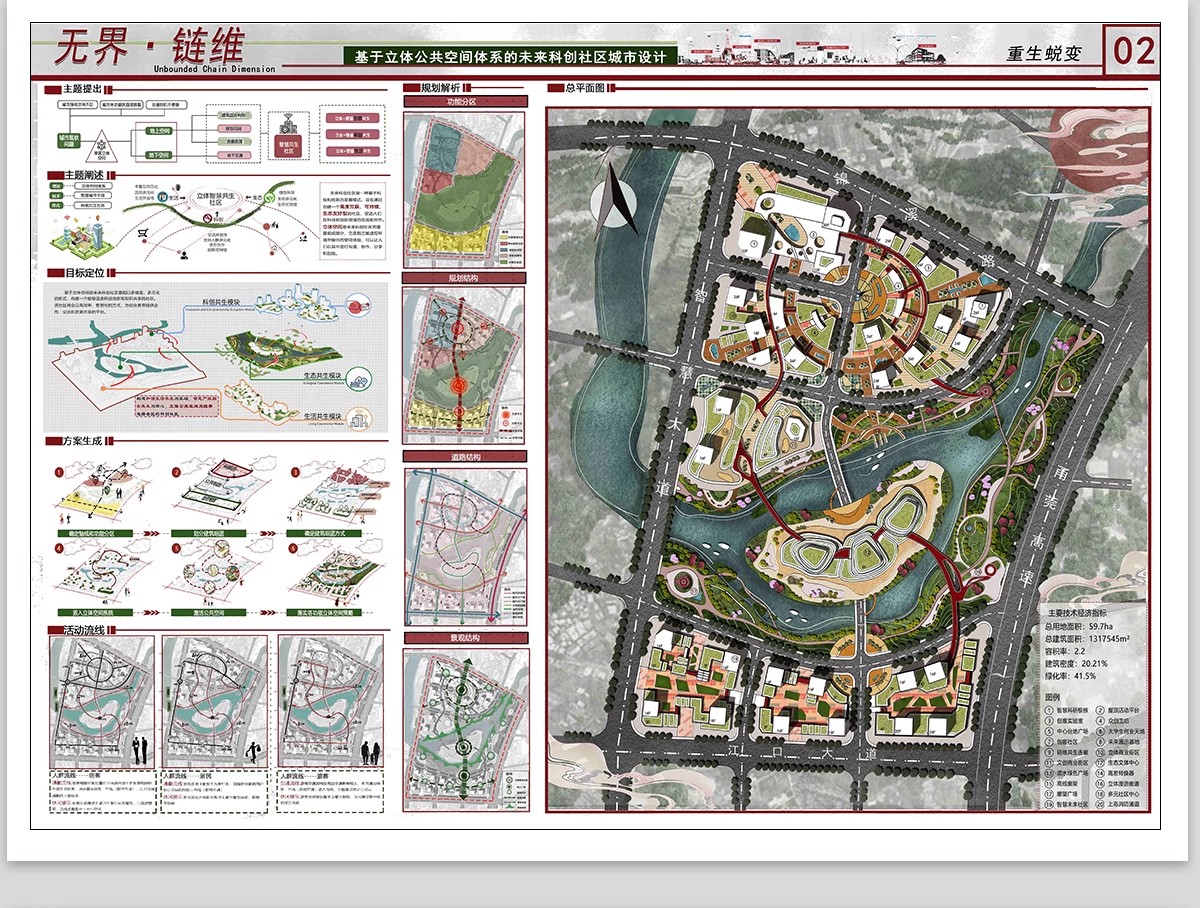Viewport: 1200px width, 908px height.
Task: Select the pedestrian figure icon in the theme diagram
Action: 182,256
